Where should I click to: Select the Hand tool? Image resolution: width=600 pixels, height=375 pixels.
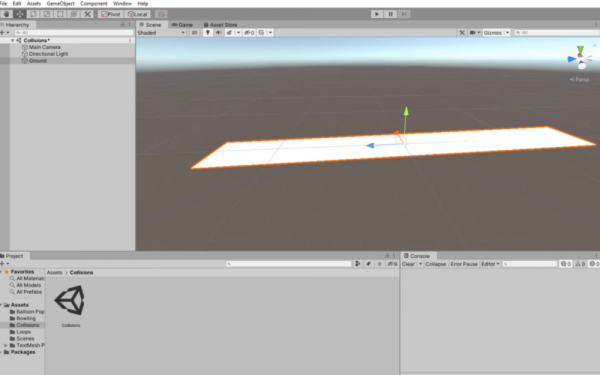[6, 14]
